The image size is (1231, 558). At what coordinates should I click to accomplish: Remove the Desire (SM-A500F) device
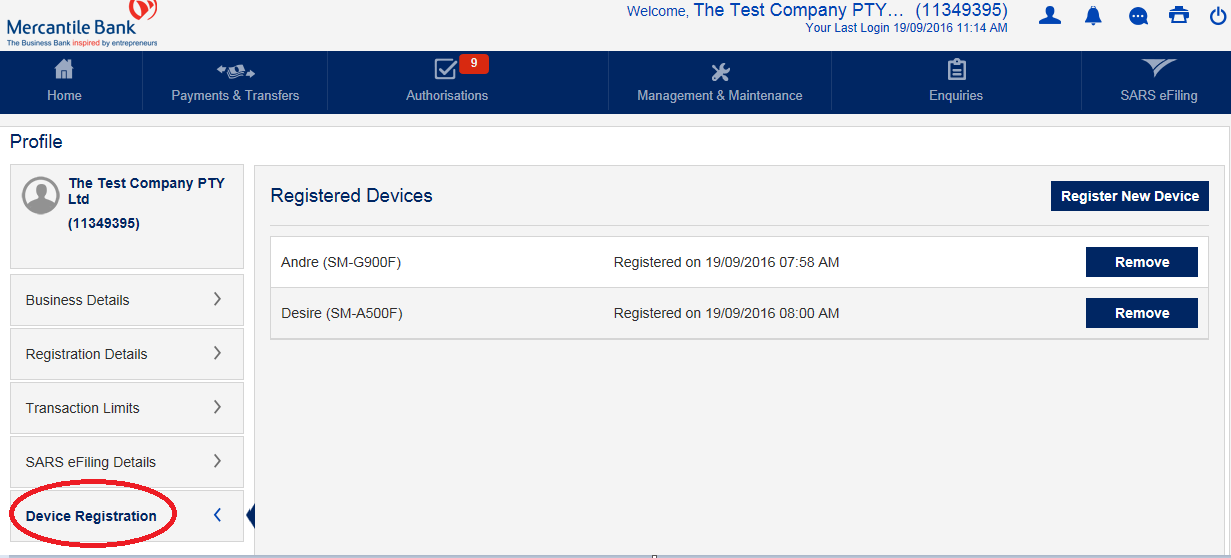pos(1141,313)
